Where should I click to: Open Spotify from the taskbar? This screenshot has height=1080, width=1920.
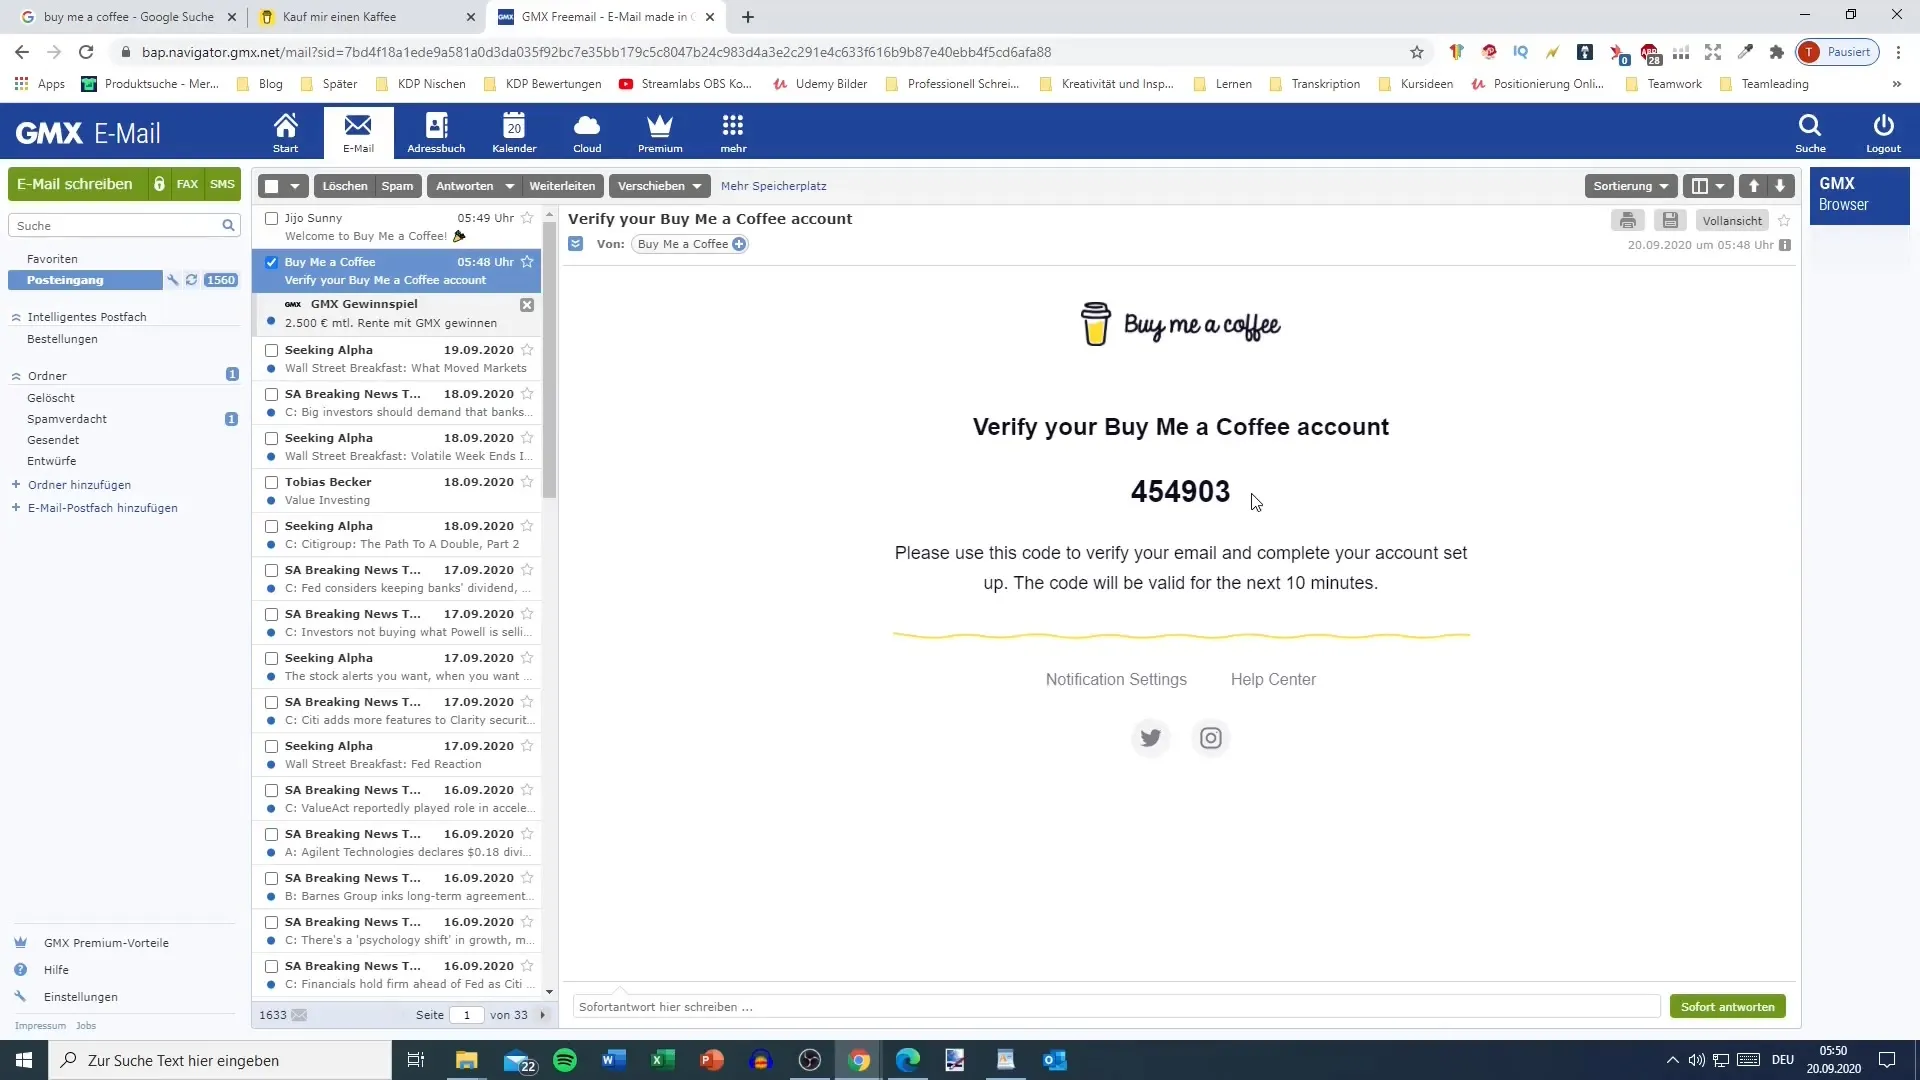click(x=565, y=1060)
